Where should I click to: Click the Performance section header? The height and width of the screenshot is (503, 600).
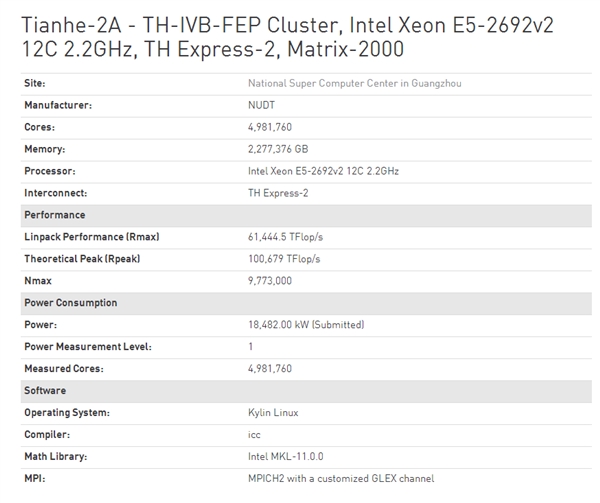(55, 215)
